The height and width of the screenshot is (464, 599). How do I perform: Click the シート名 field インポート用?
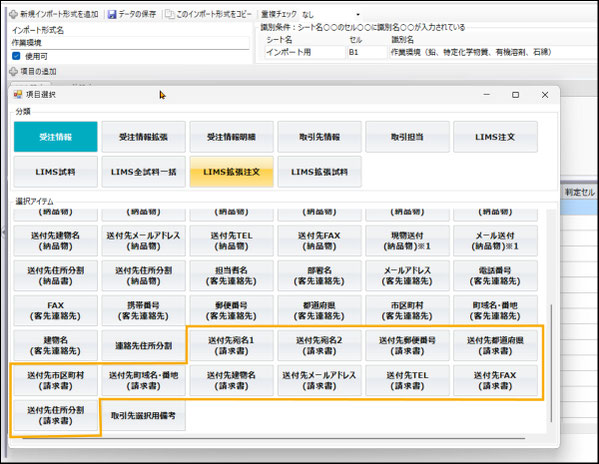pyautogui.click(x=304, y=52)
